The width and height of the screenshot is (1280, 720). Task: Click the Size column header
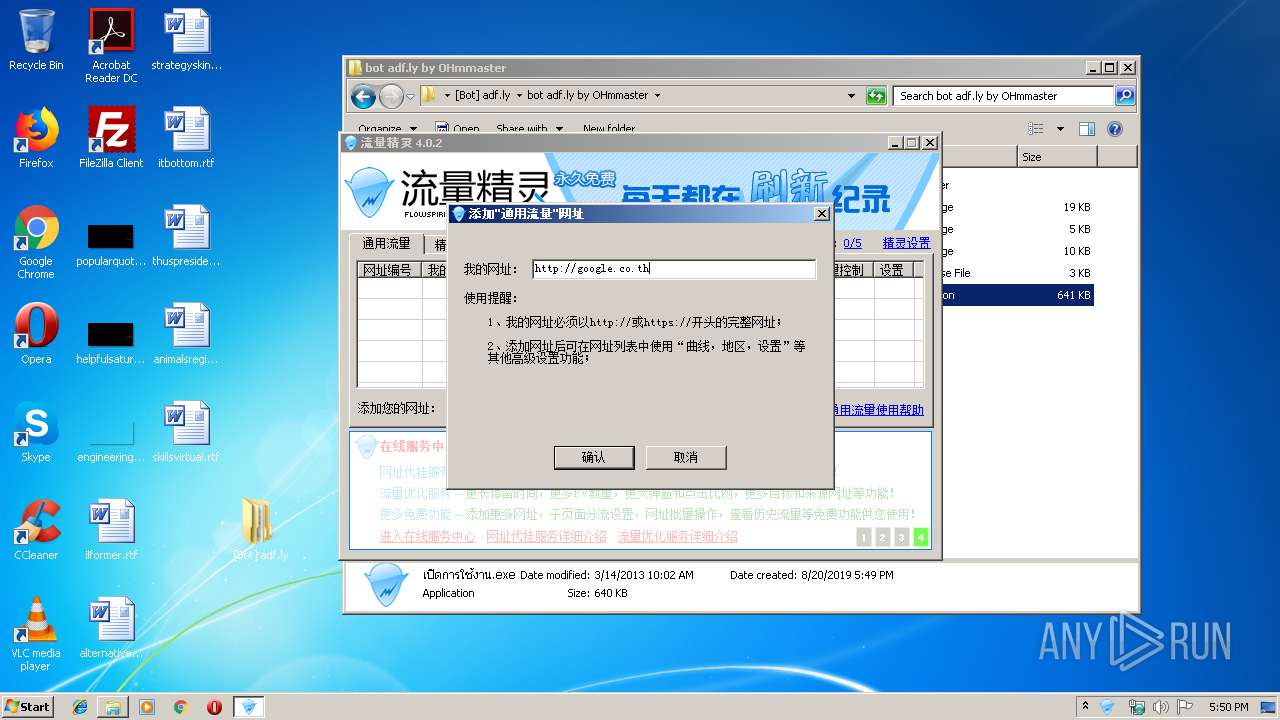[x=1056, y=157]
